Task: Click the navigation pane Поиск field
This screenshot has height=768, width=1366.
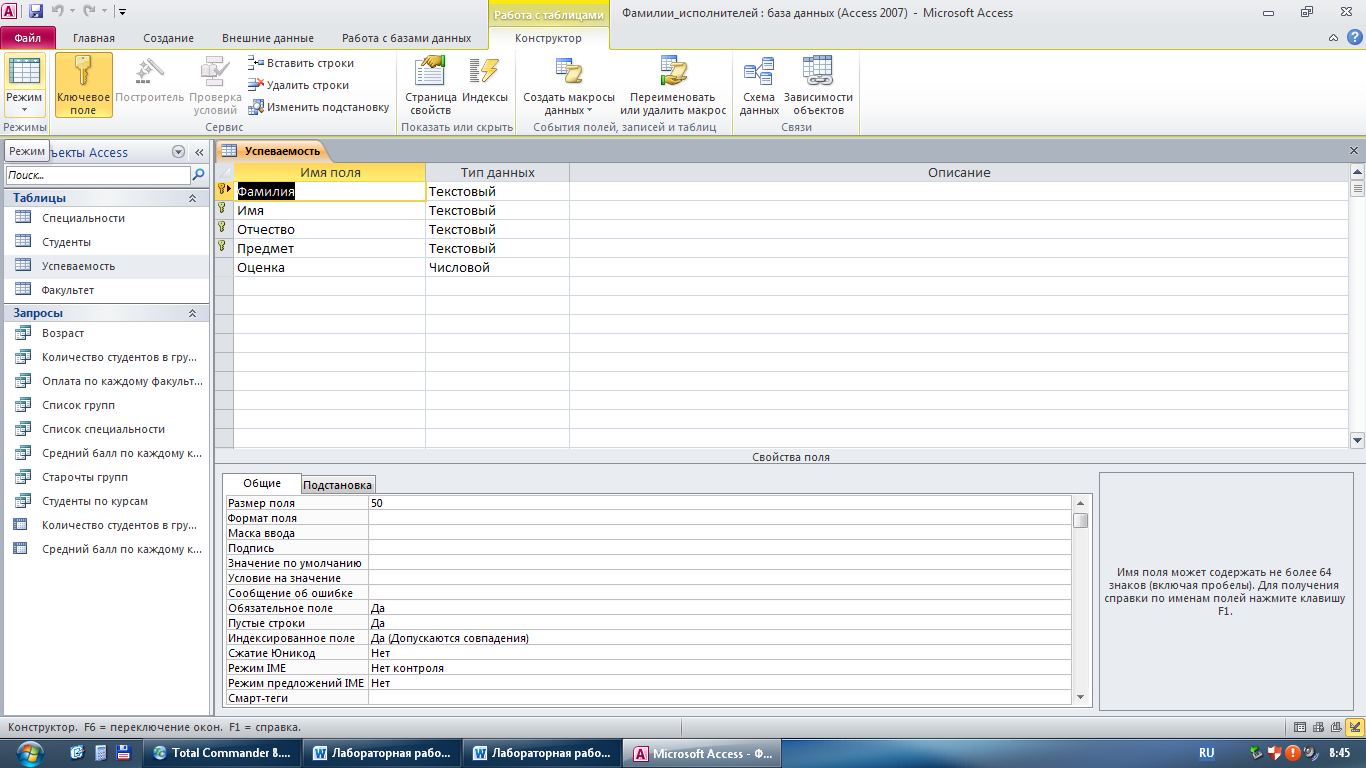Action: [97, 175]
